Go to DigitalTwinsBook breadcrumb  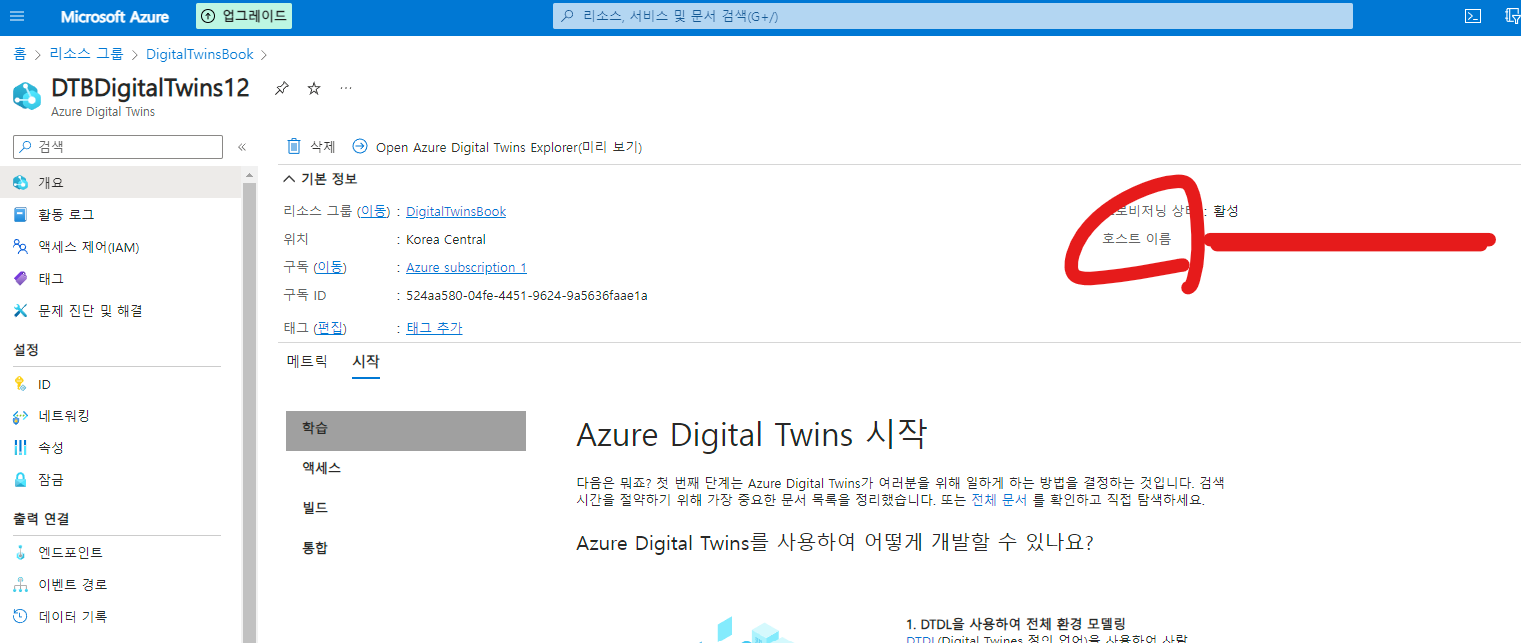click(x=200, y=54)
